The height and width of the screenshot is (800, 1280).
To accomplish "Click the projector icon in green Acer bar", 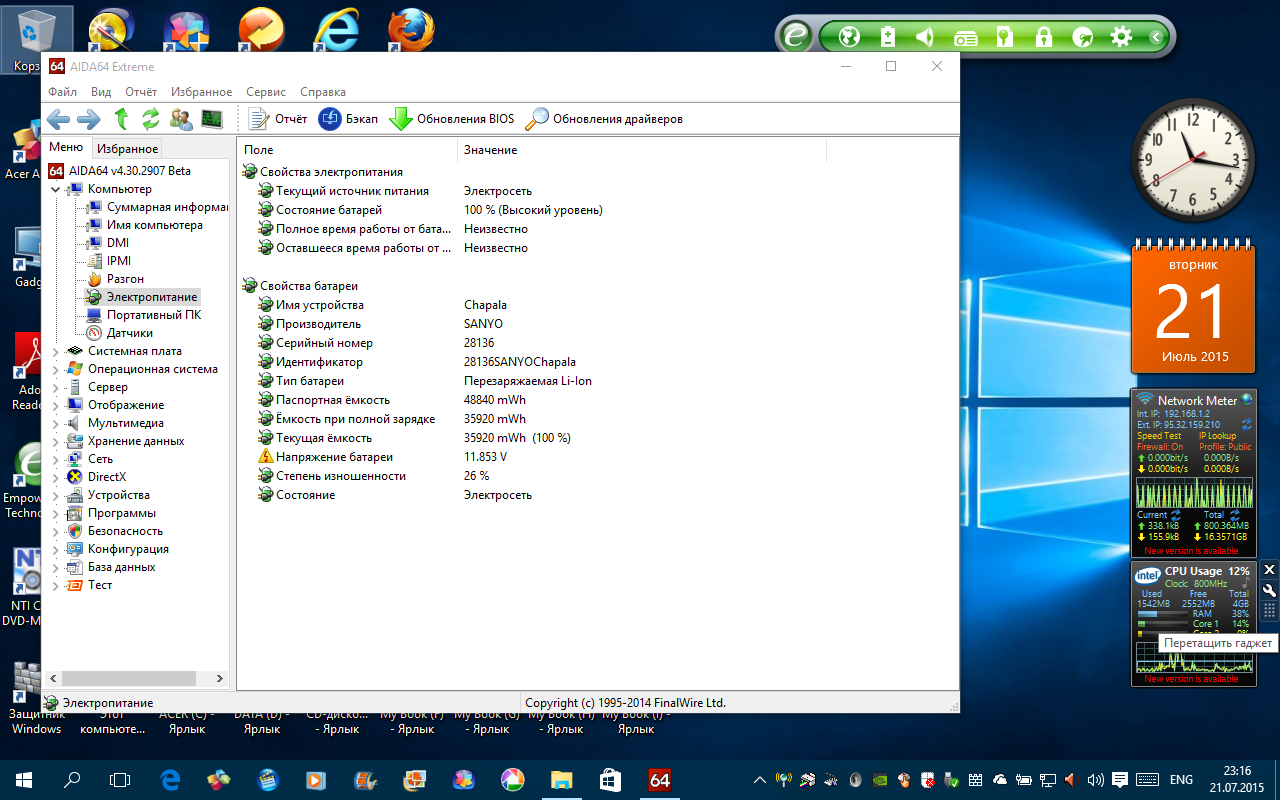I will [966, 38].
